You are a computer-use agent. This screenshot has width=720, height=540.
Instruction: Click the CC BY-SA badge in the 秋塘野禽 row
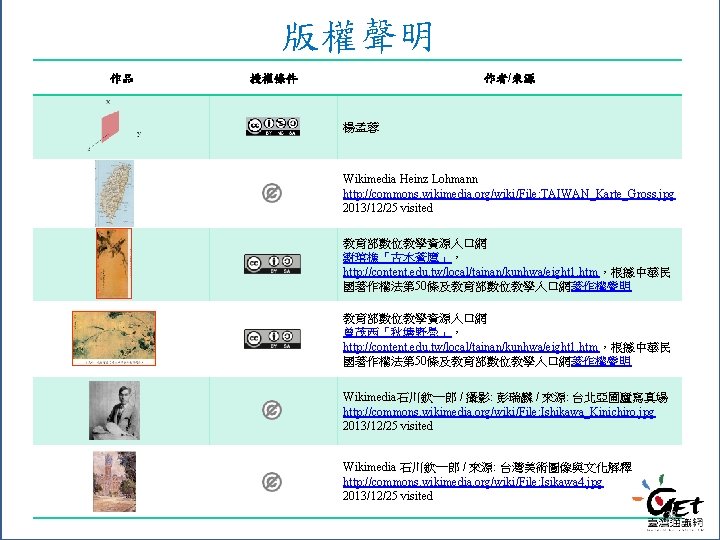272,338
